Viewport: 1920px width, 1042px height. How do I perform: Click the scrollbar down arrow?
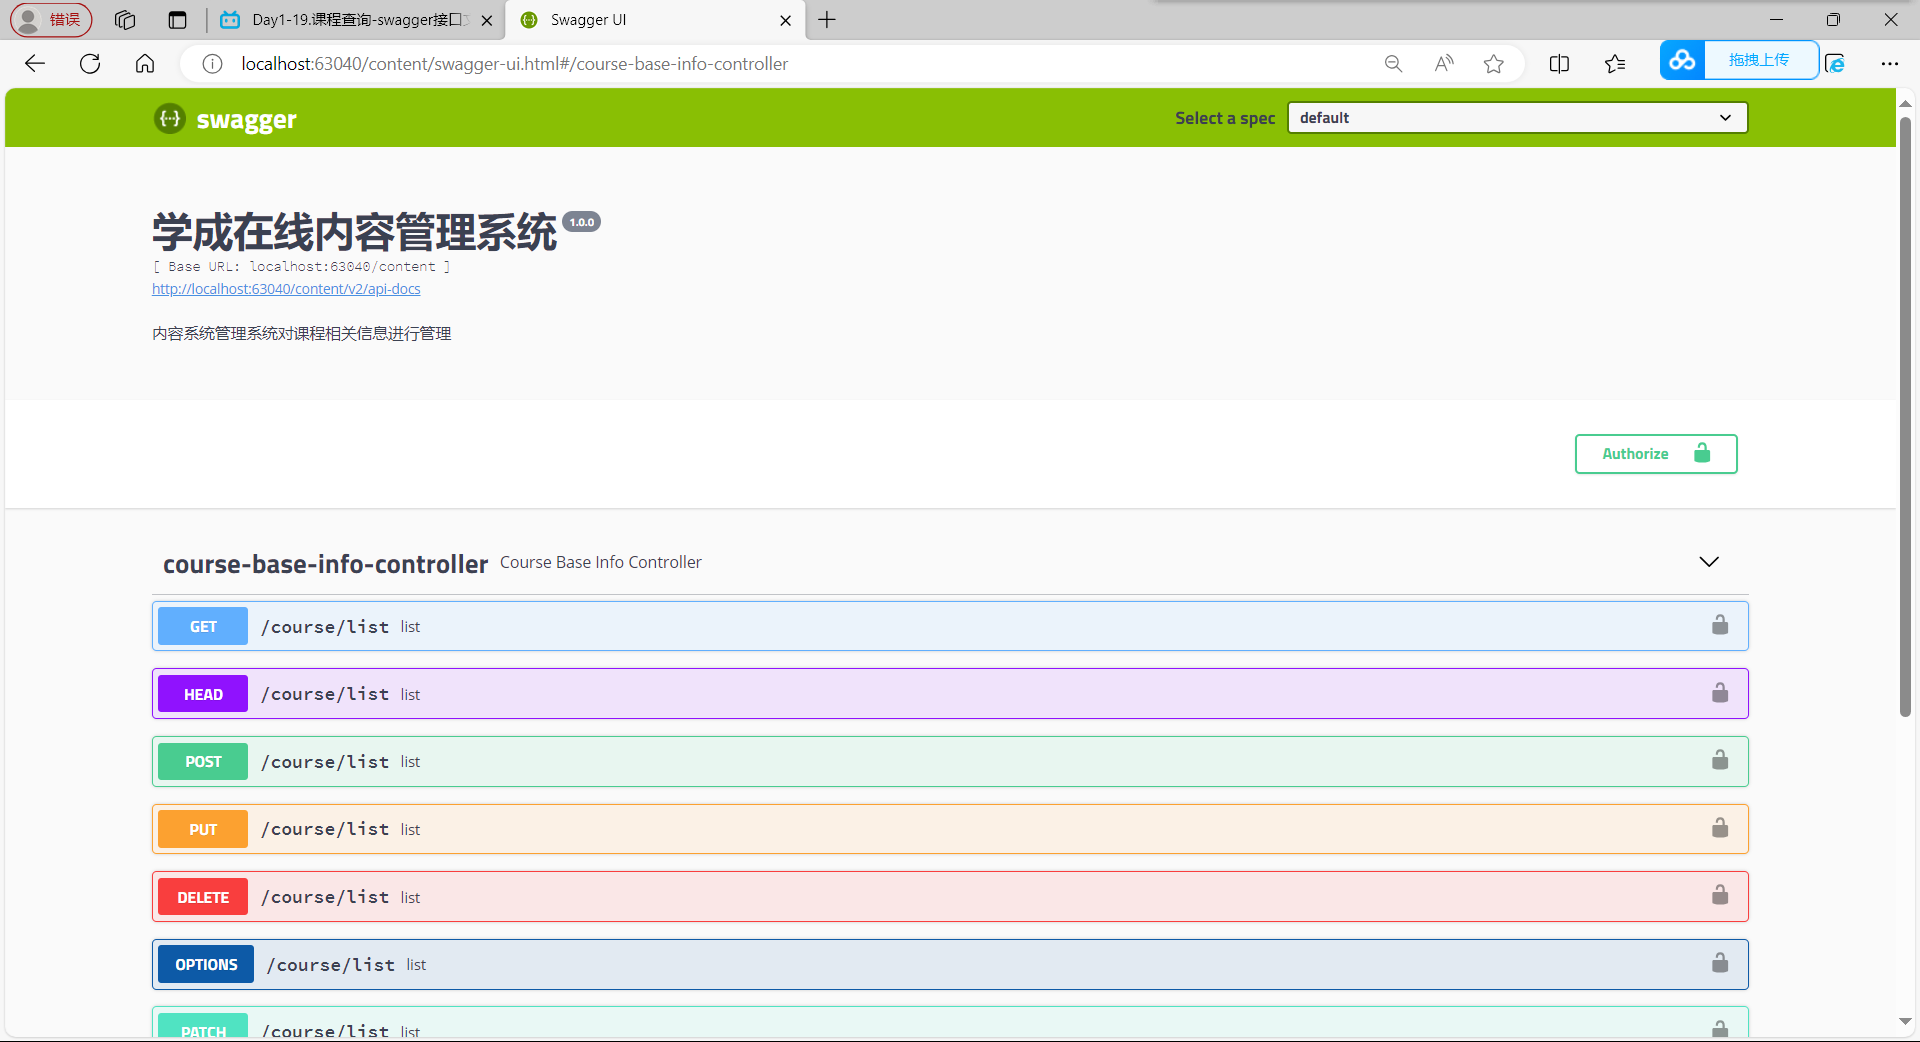tap(1905, 1022)
